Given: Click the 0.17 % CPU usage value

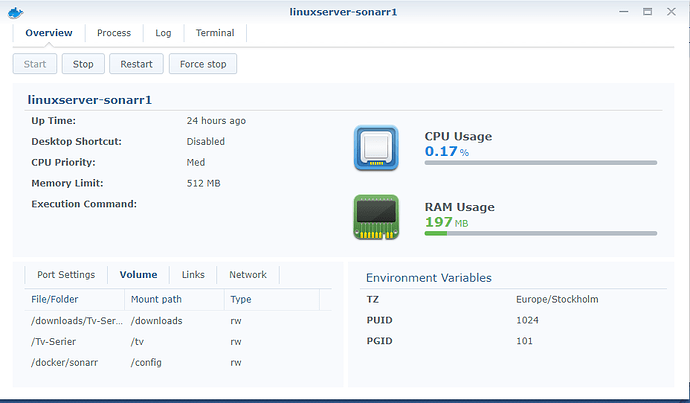Looking at the screenshot, I should [447, 151].
